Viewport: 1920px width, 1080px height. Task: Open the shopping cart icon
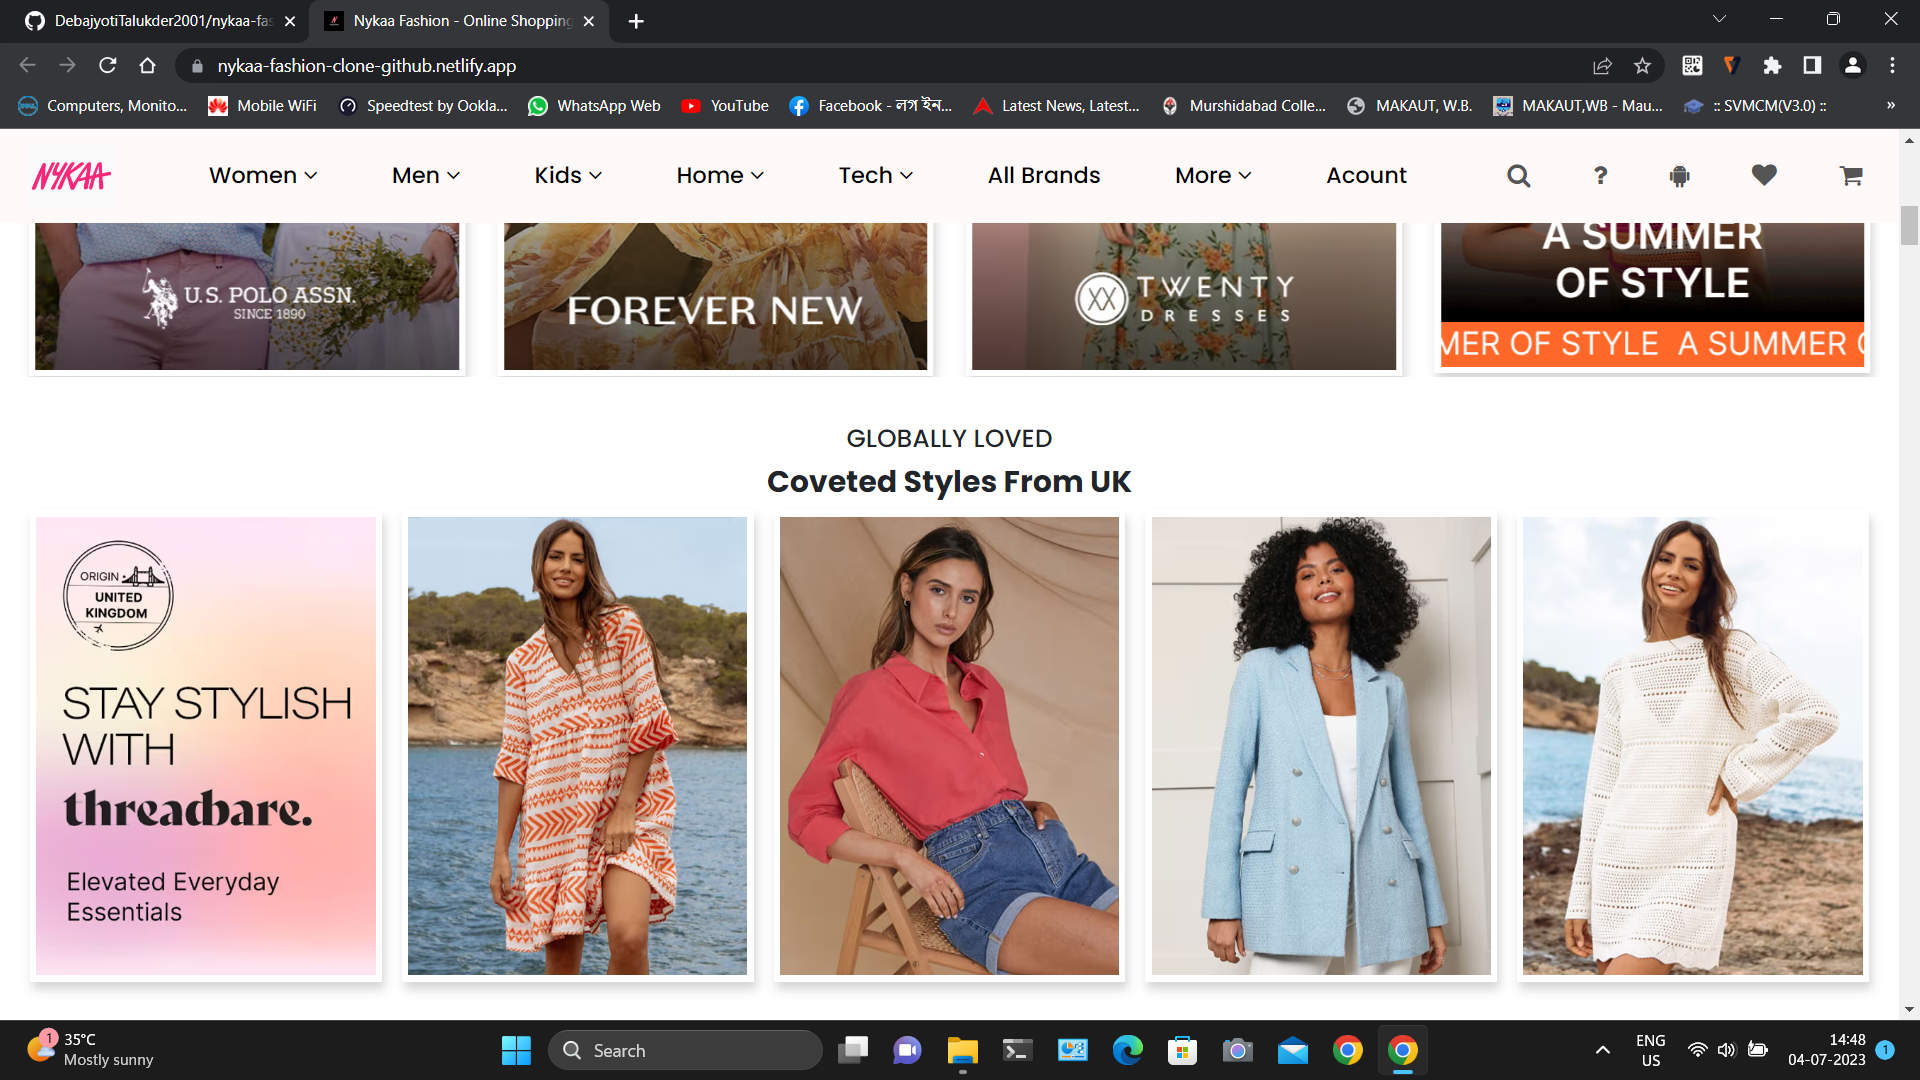click(x=1850, y=175)
